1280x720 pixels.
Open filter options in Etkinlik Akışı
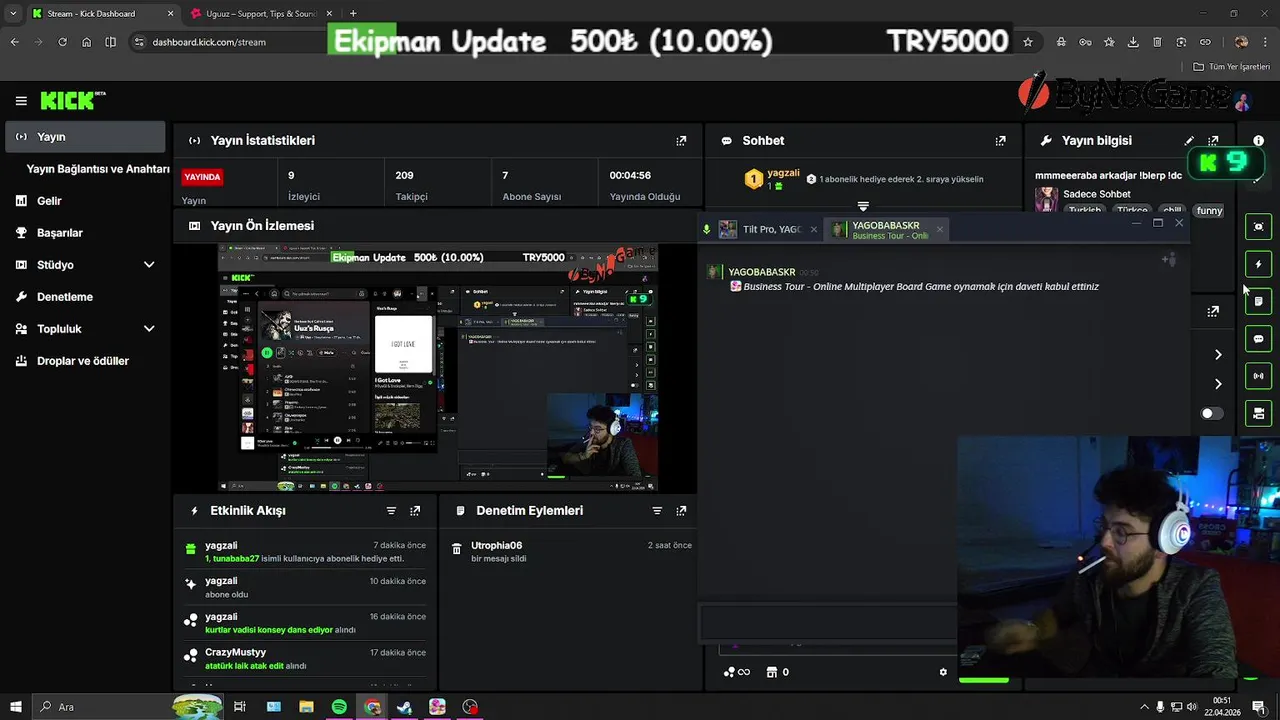point(391,511)
